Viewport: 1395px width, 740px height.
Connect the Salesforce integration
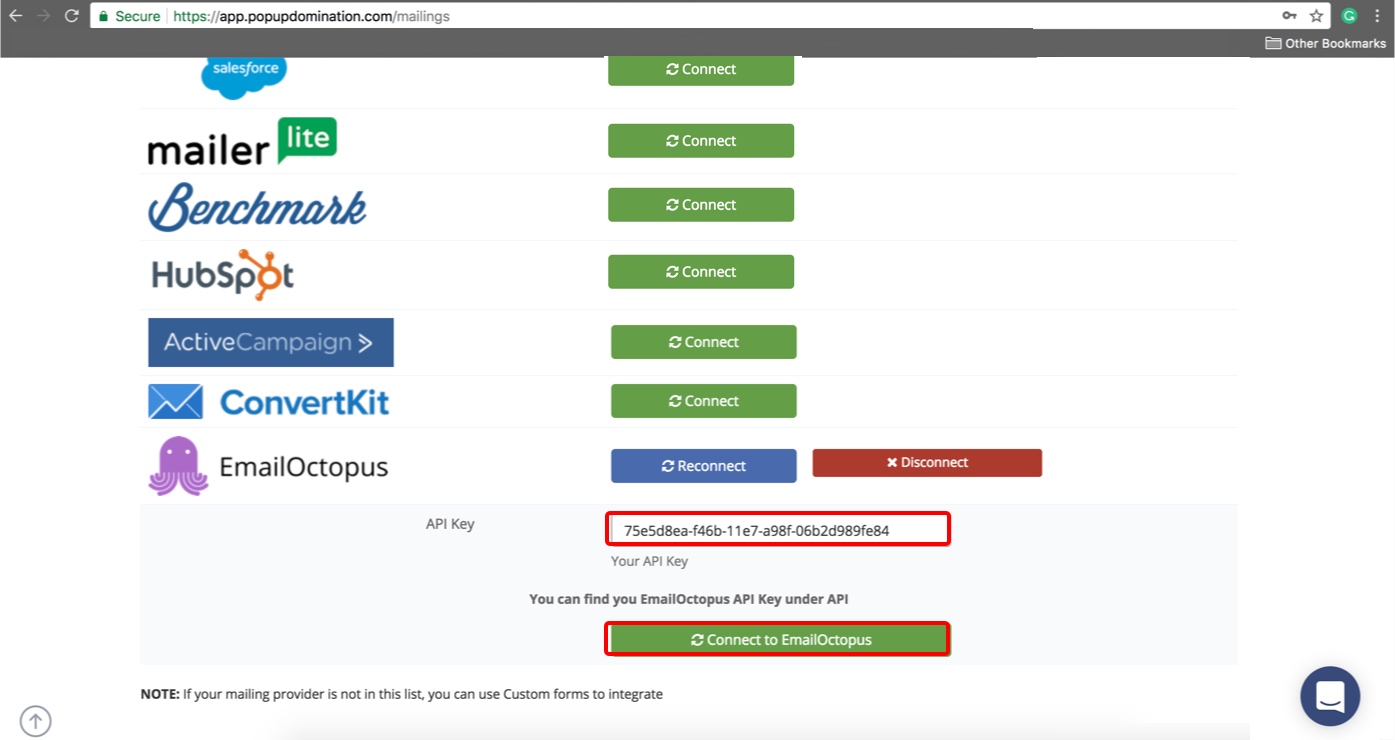[x=701, y=70]
